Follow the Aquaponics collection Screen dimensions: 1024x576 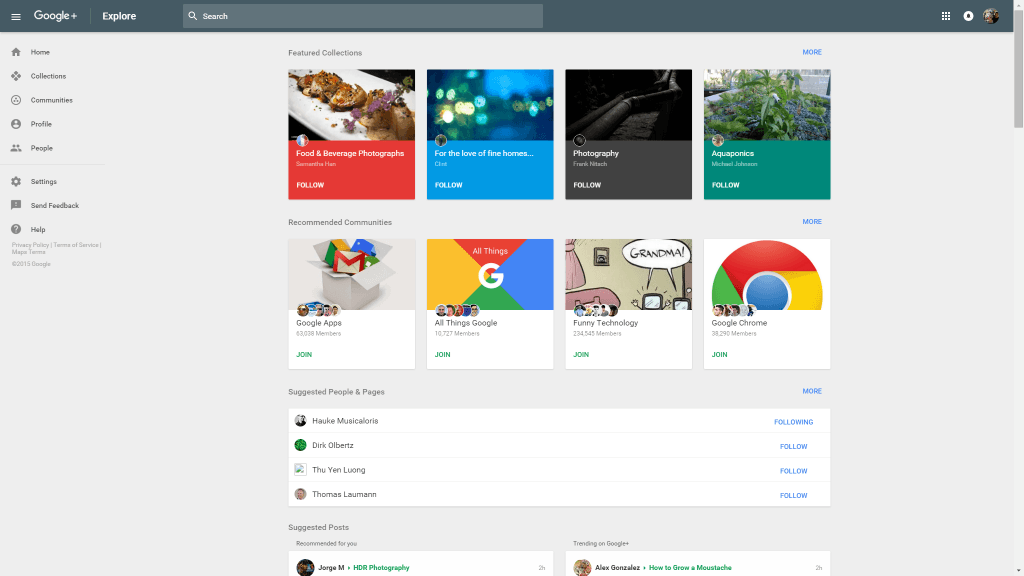(x=725, y=185)
